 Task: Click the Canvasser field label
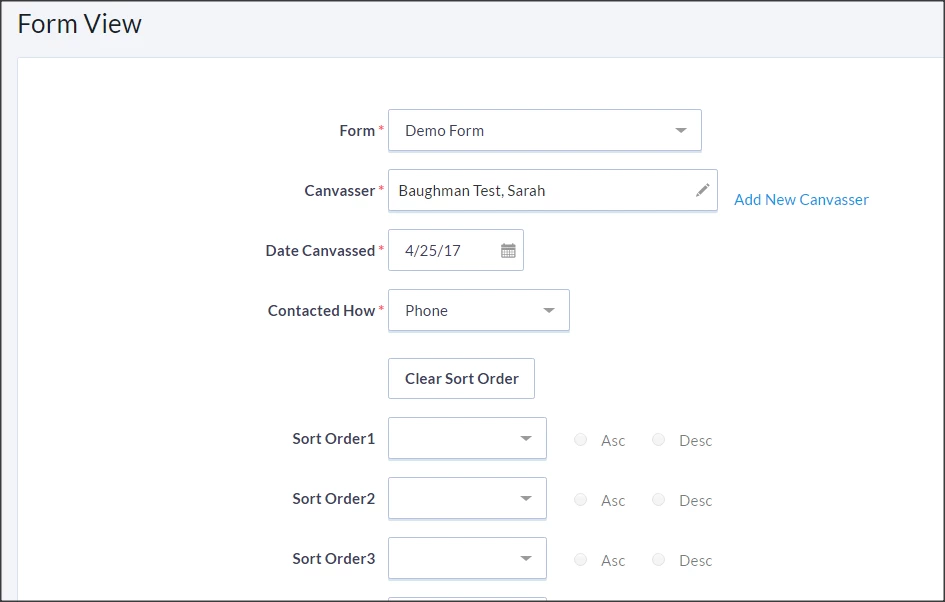point(340,190)
